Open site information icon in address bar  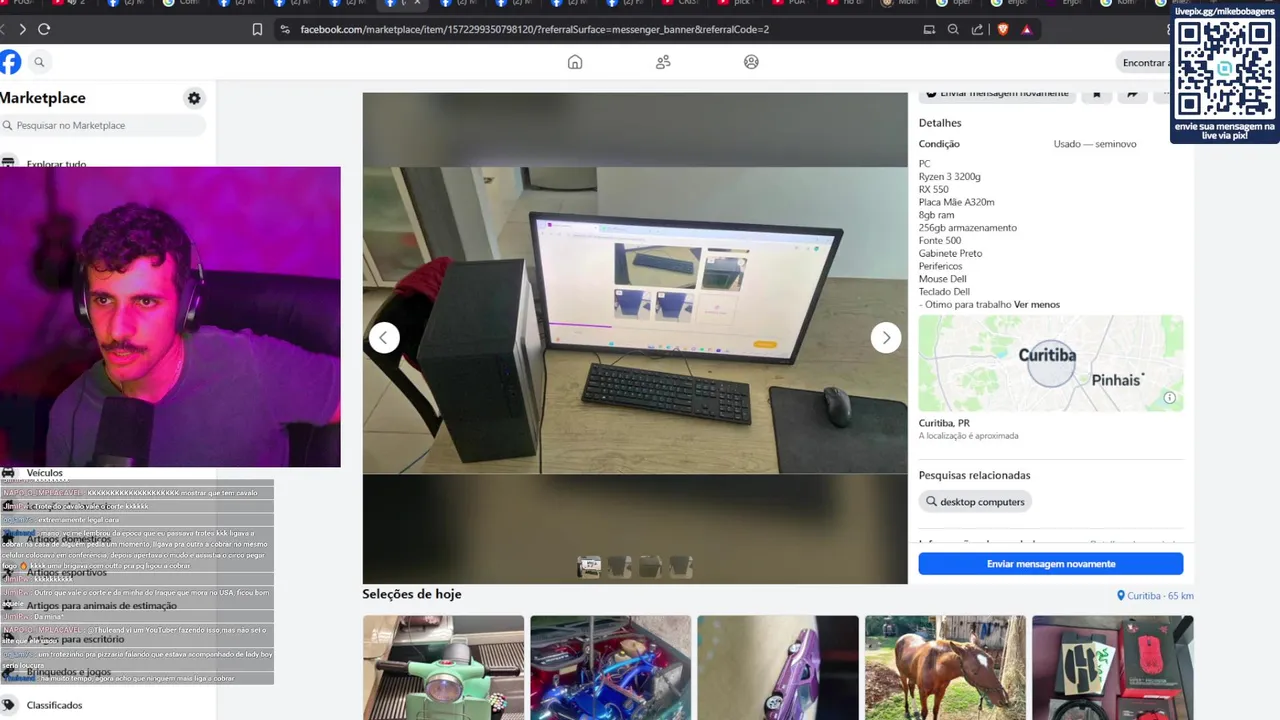[285, 29]
